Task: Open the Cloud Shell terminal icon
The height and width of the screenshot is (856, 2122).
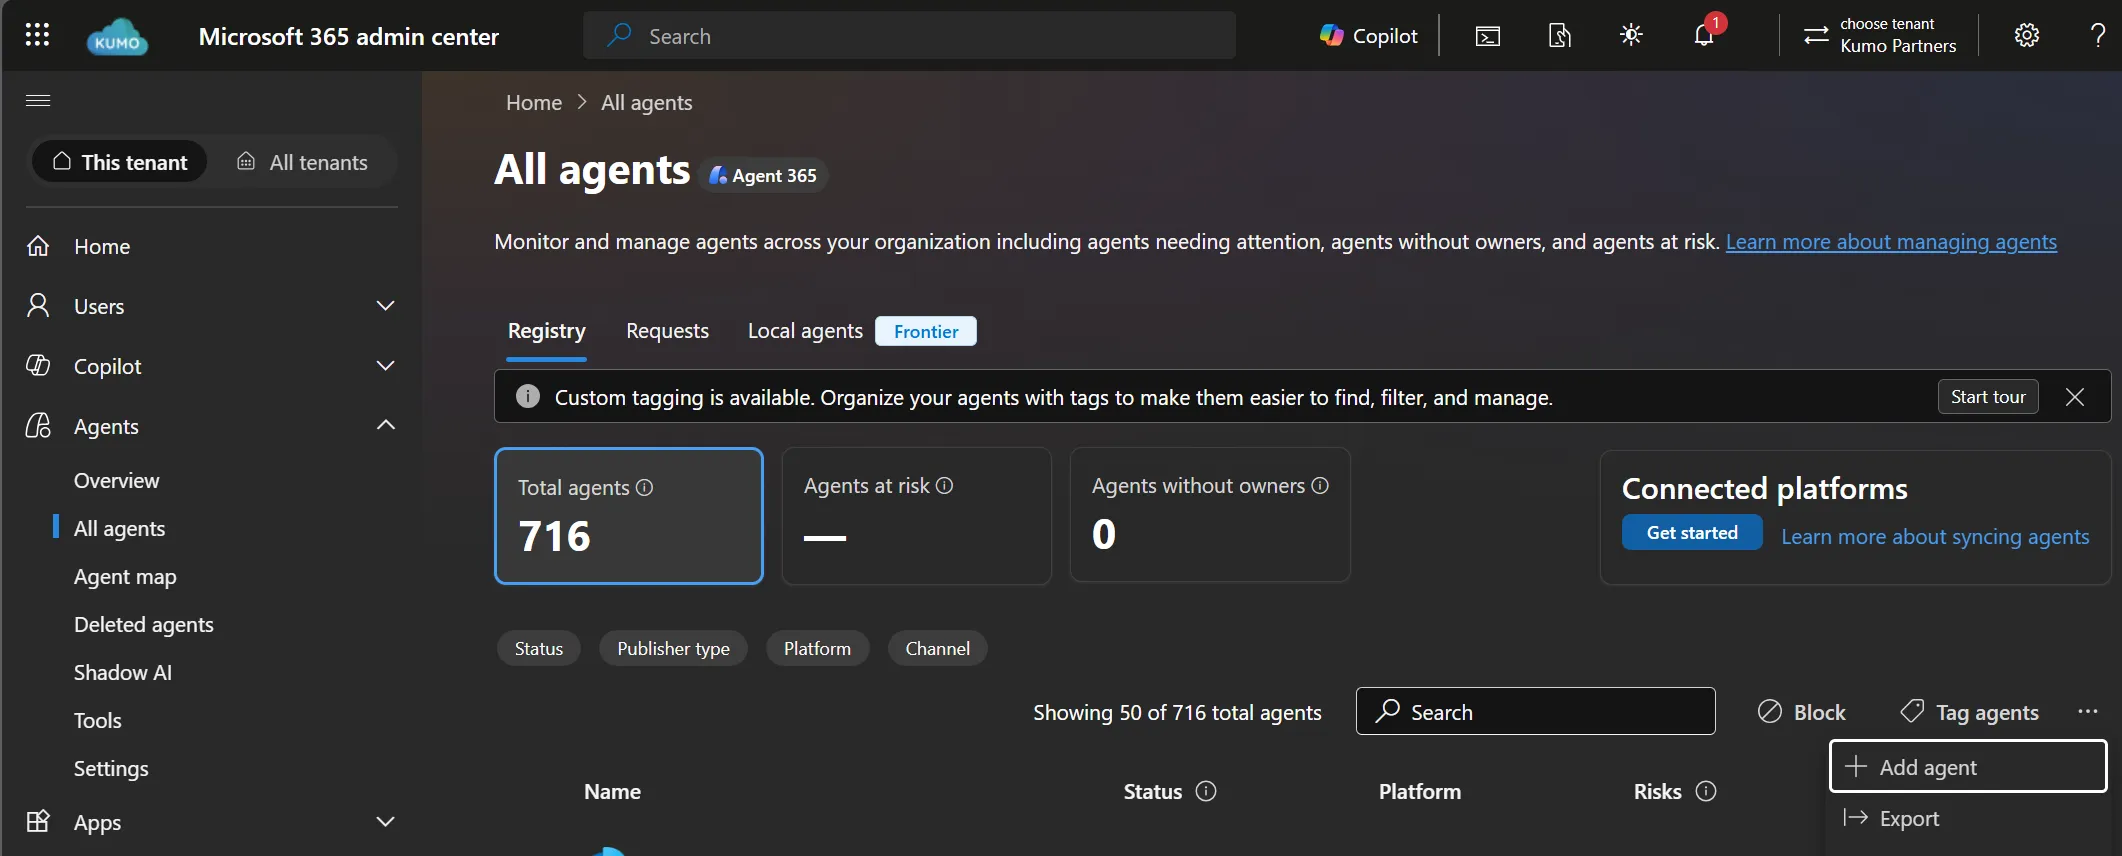Action: (1487, 36)
